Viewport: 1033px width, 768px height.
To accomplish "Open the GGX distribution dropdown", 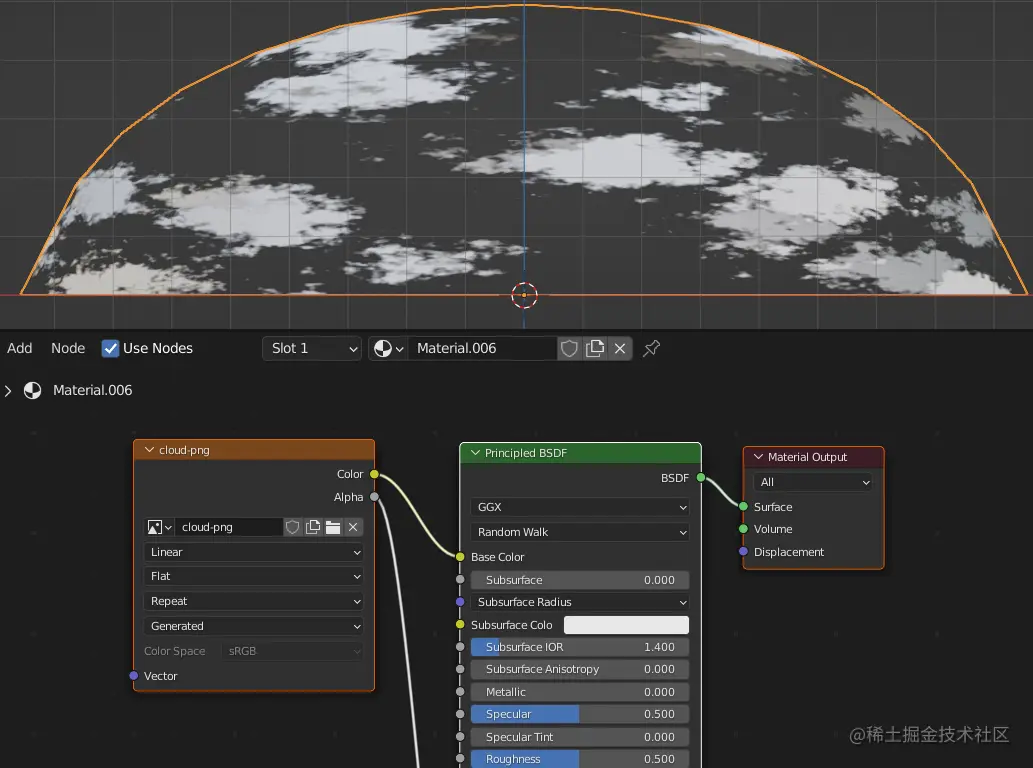I will (x=580, y=507).
